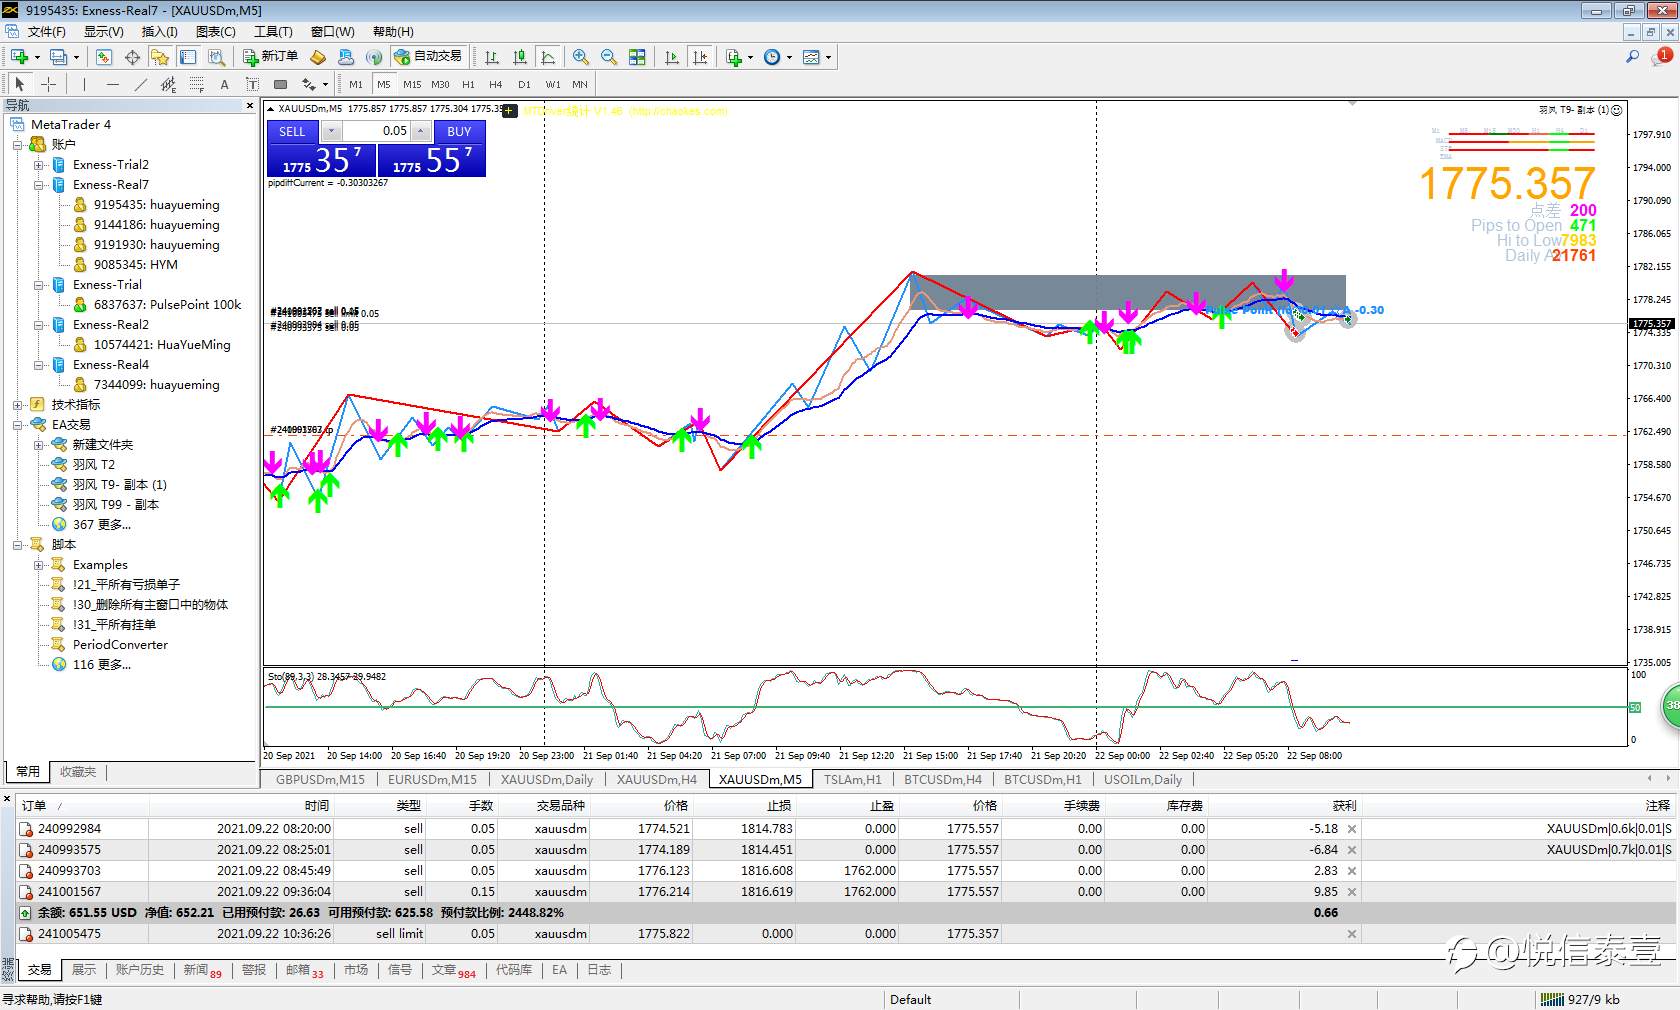Open the 收藏夹 navigator tab
This screenshot has height=1010, width=1680.
pyautogui.click(x=78, y=772)
